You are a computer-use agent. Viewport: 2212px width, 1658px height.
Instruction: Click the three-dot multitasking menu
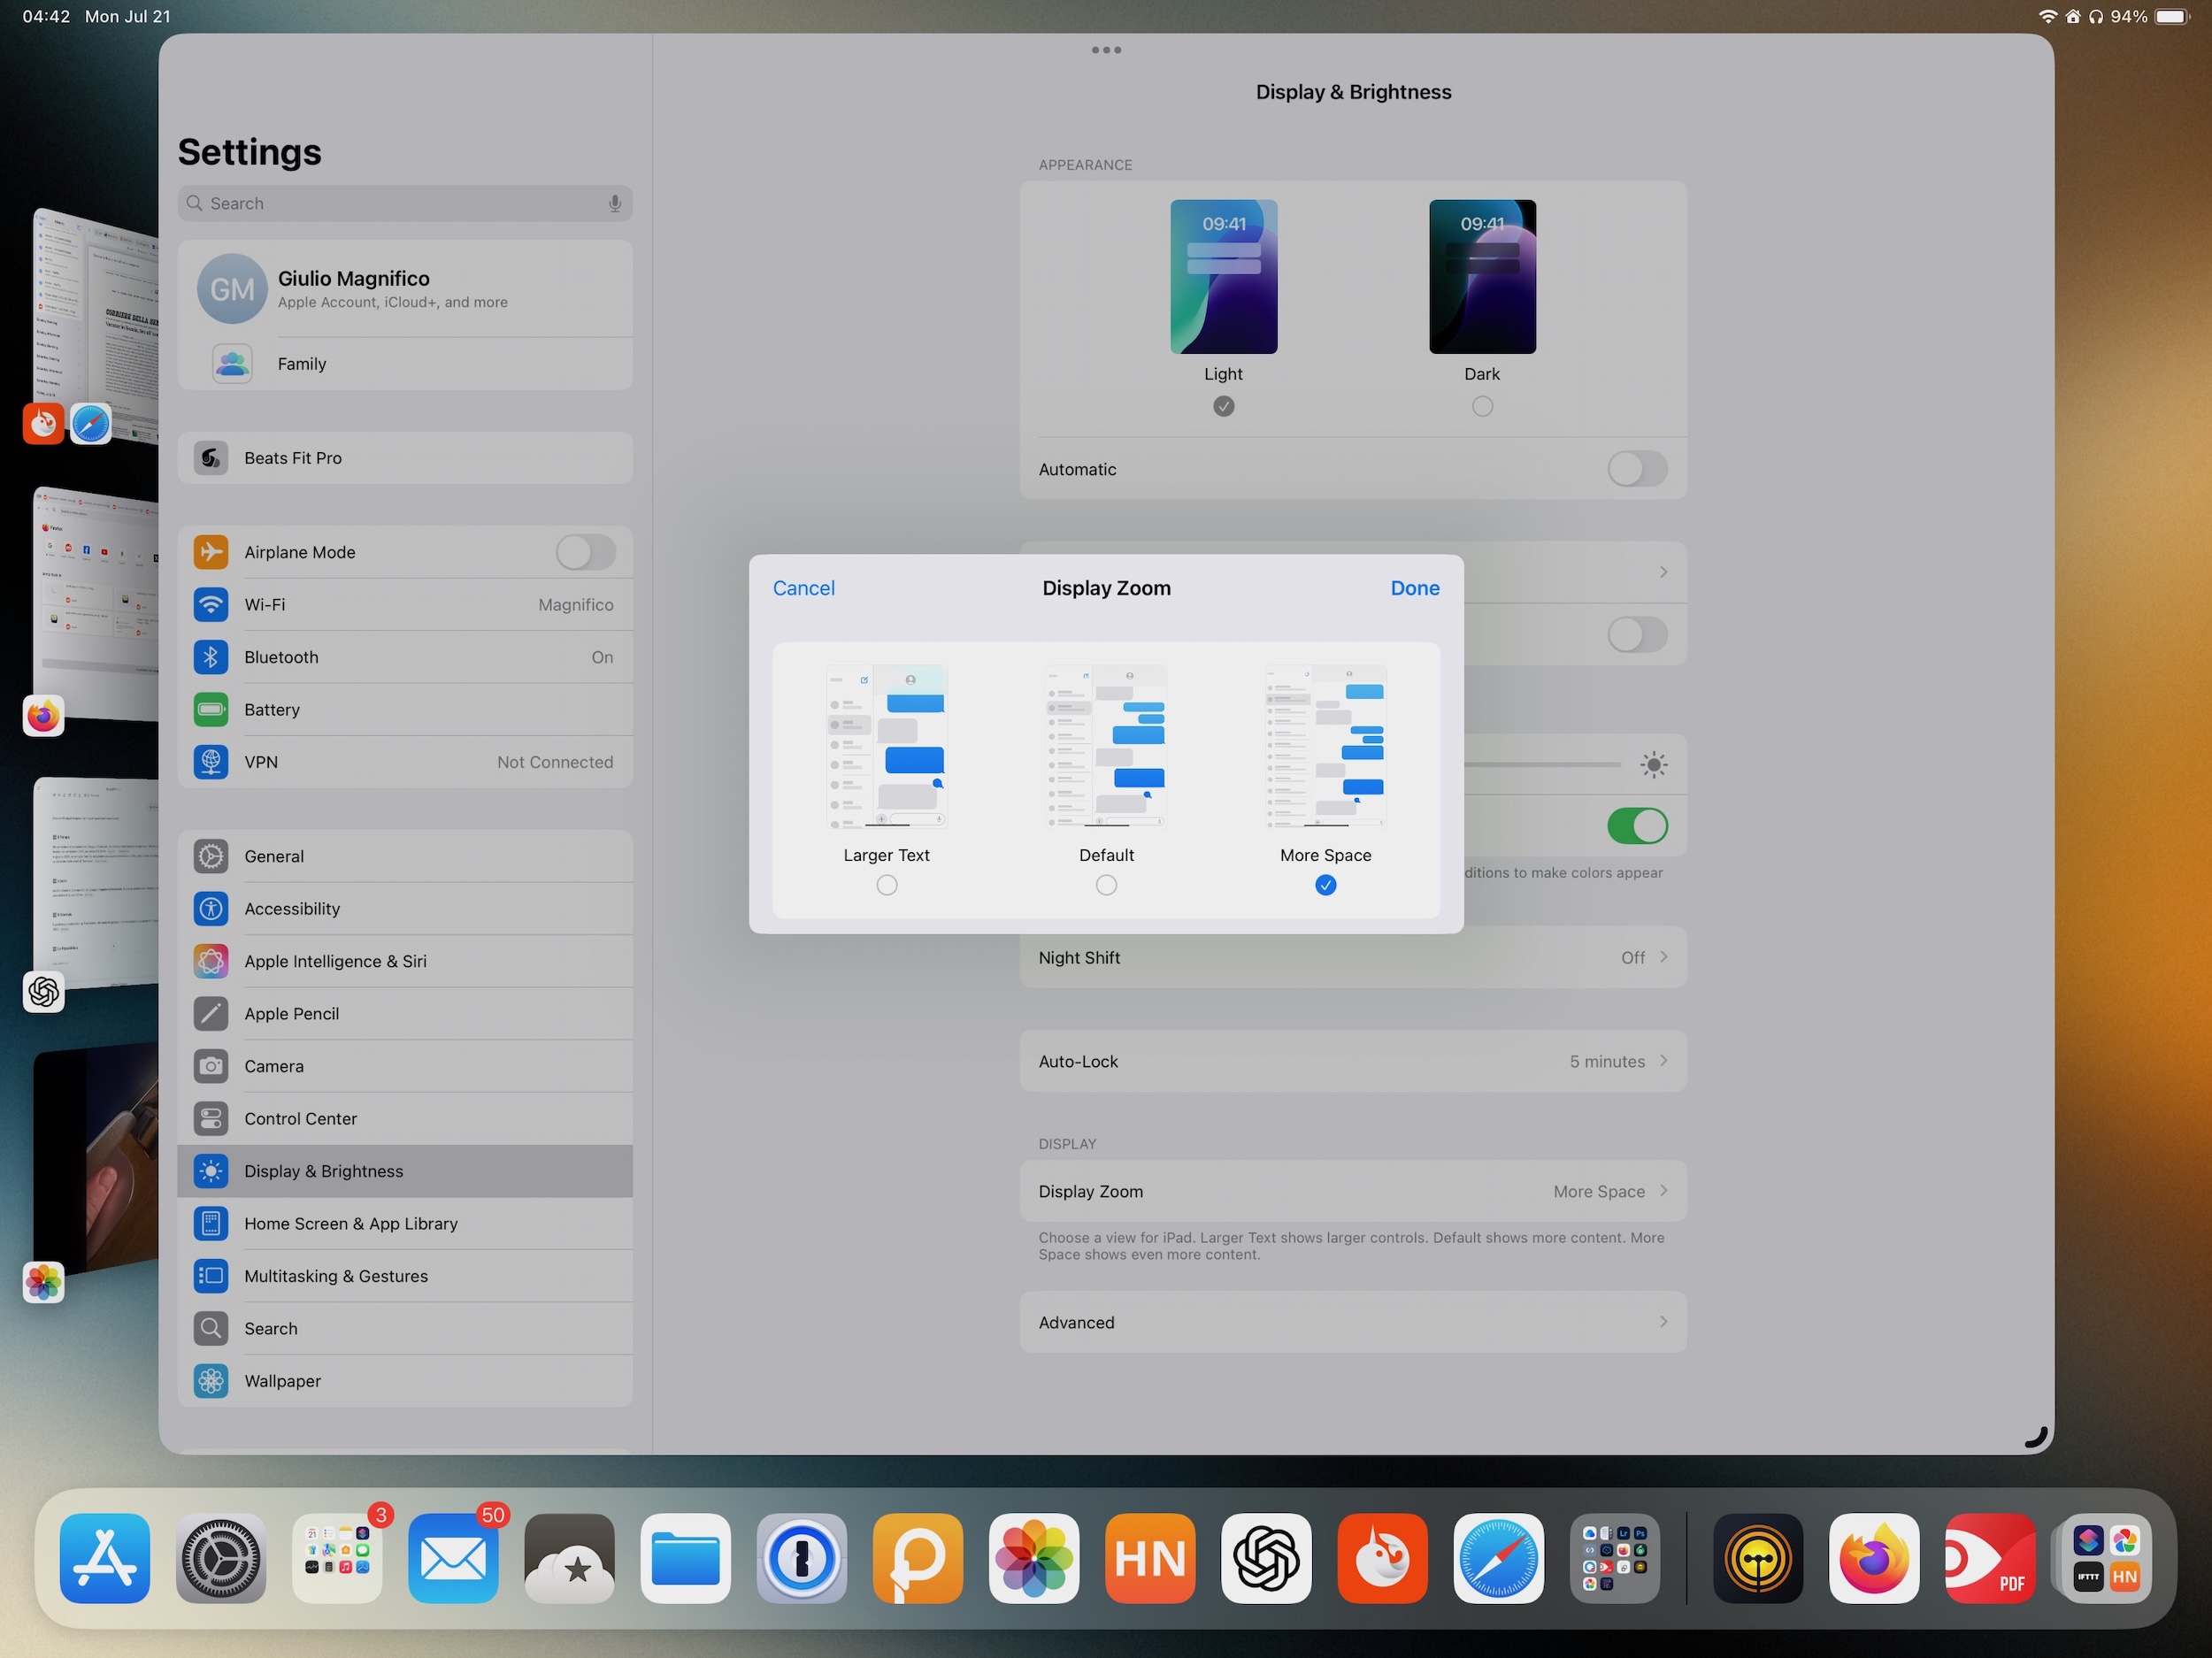click(1106, 50)
